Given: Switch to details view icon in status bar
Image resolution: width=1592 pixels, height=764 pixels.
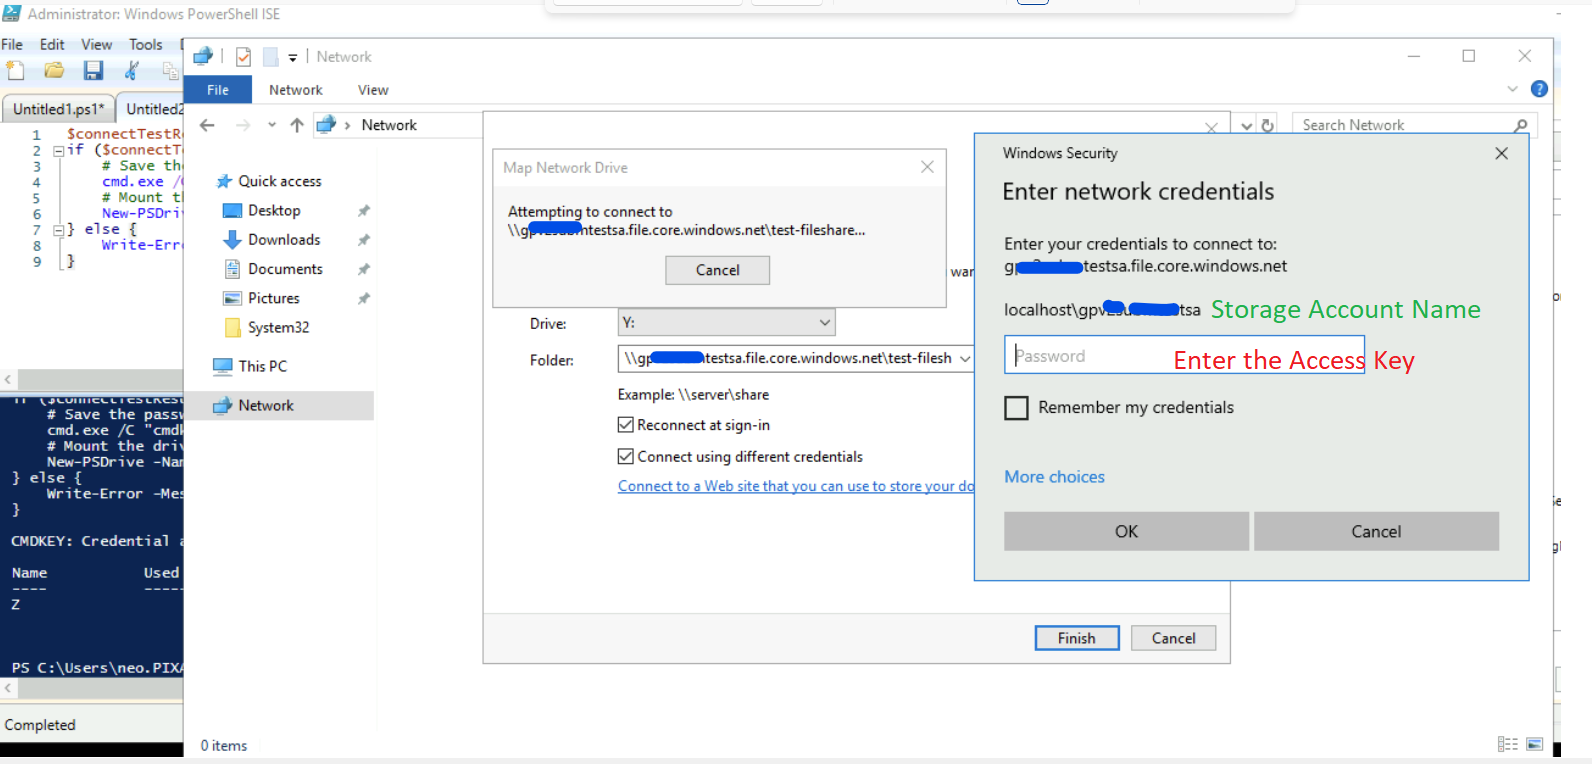Looking at the screenshot, I should 1508,744.
